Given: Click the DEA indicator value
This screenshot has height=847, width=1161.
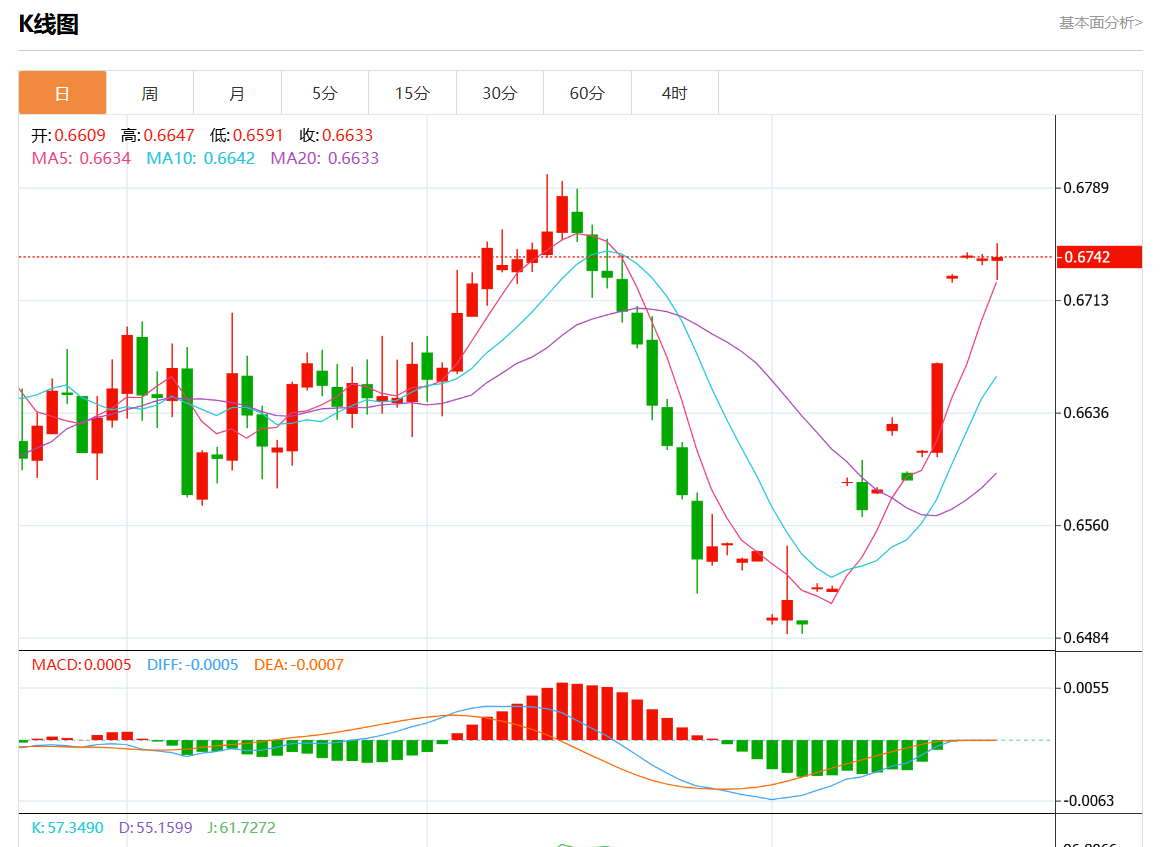Looking at the screenshot, I should pyautogui.click(x=298, y=664).
